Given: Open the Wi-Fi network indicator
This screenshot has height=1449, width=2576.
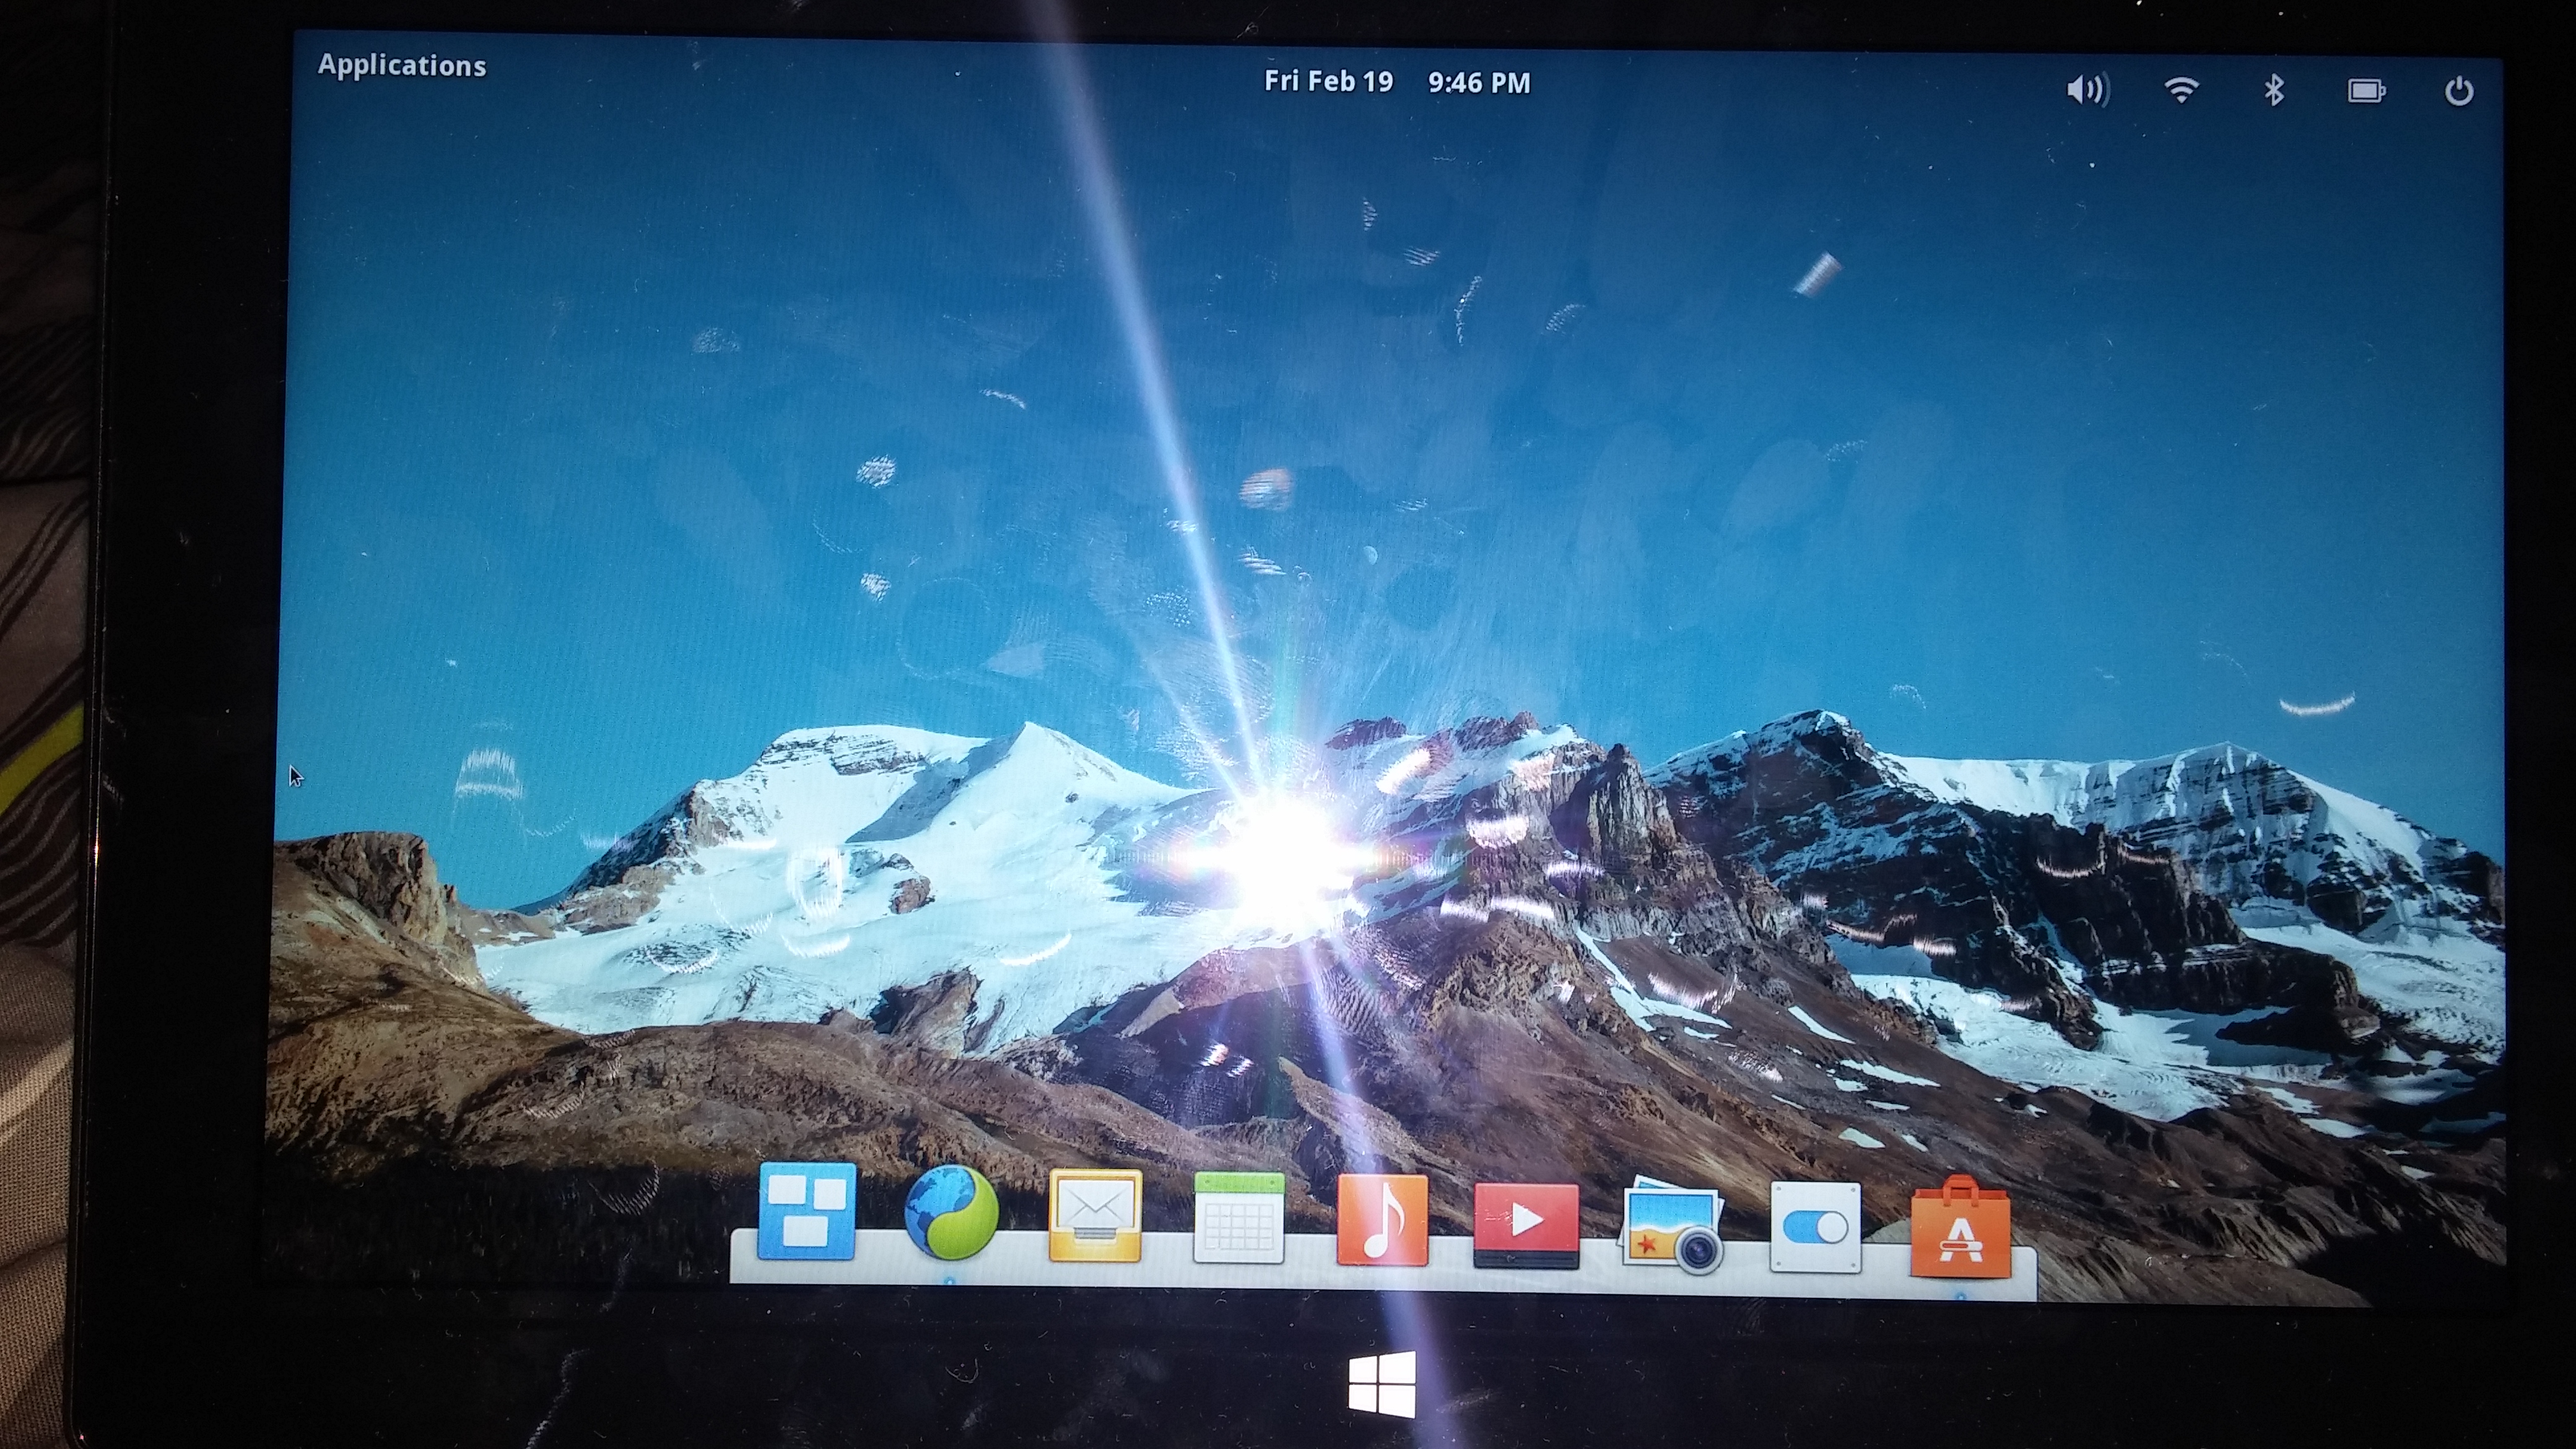Looking at the screenshot, I should (x=2181, y=90).
